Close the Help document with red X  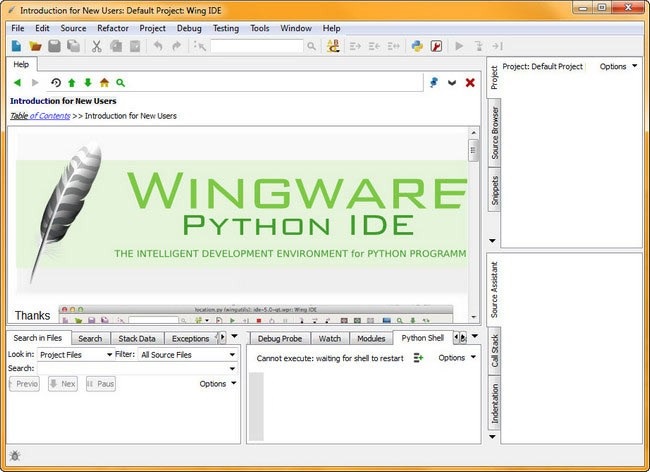(470, 82)
